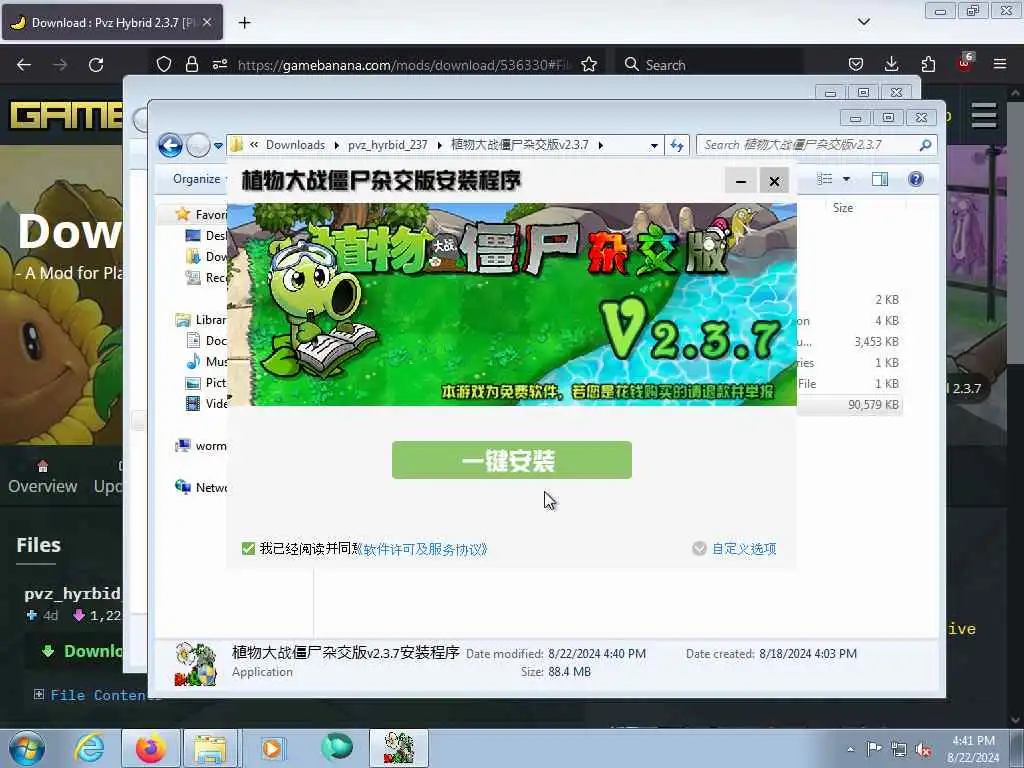Open Music library in navigation pane

coord(206,361)
